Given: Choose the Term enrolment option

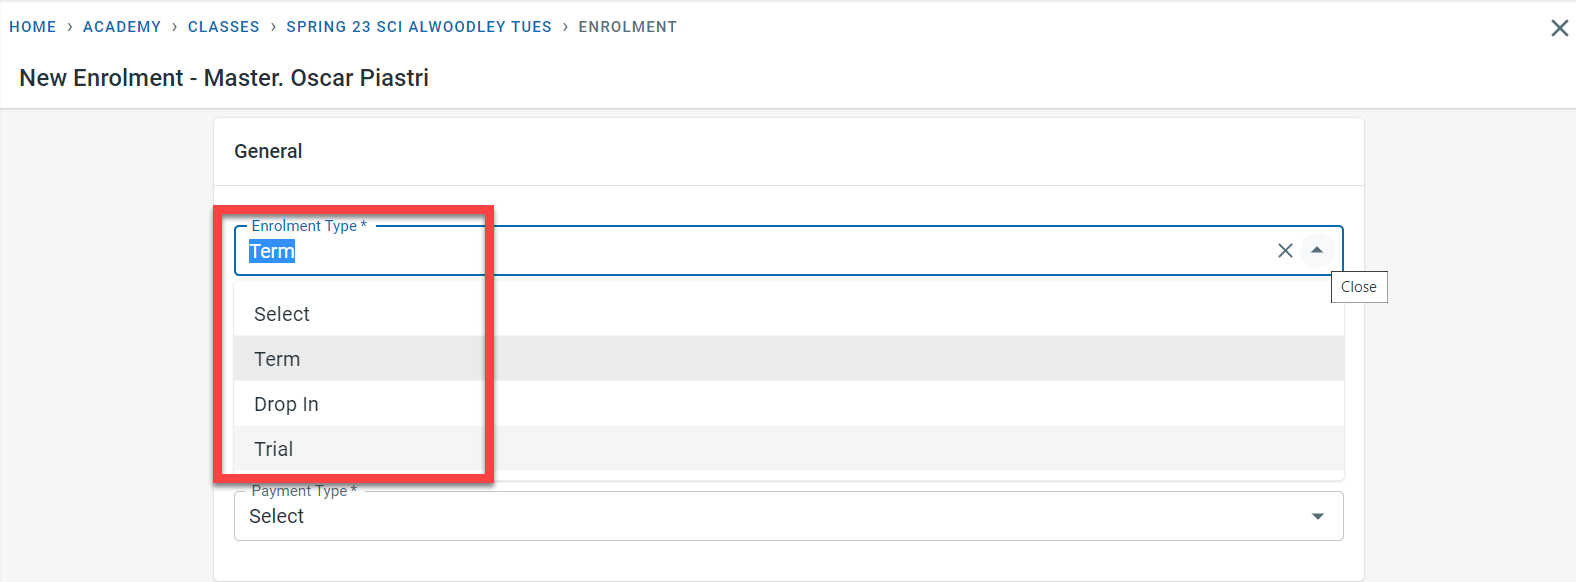Looking at the screenshot, I should (277, 359).
